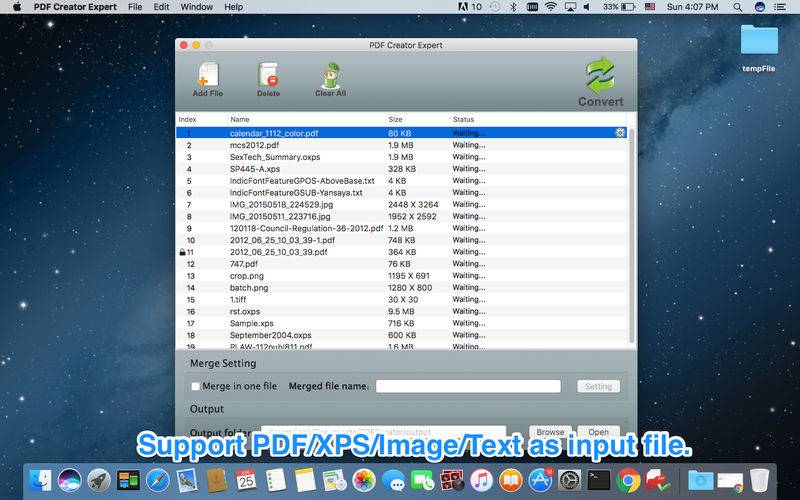Select the 120118-Council-Regulation-36-2012.pdf row
Screen dimensions: 800x500
tap(402, 228)
